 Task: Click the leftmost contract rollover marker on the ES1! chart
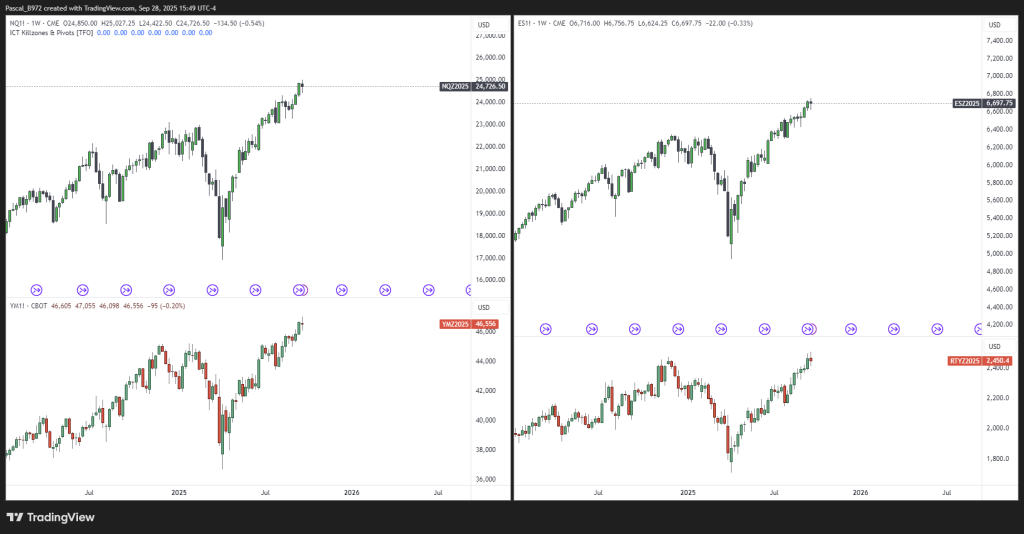tap(547, 328)
